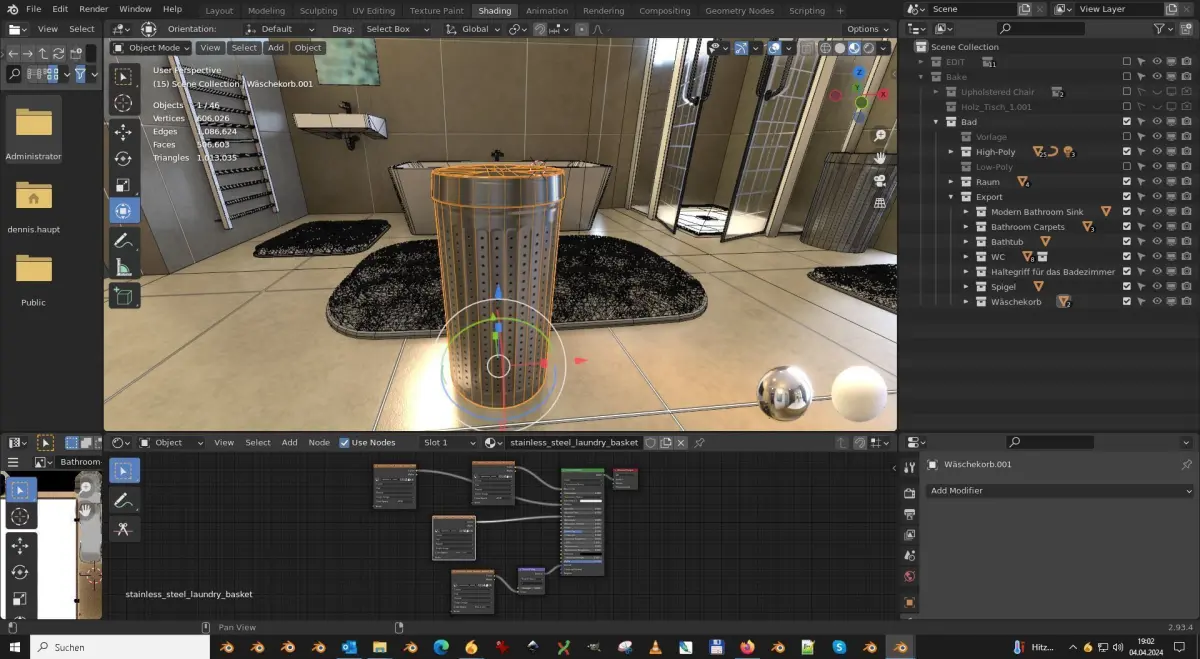1200x659 pixels.
Task: Select the Move tool in viewport toolbar
Action: point(124,132)
